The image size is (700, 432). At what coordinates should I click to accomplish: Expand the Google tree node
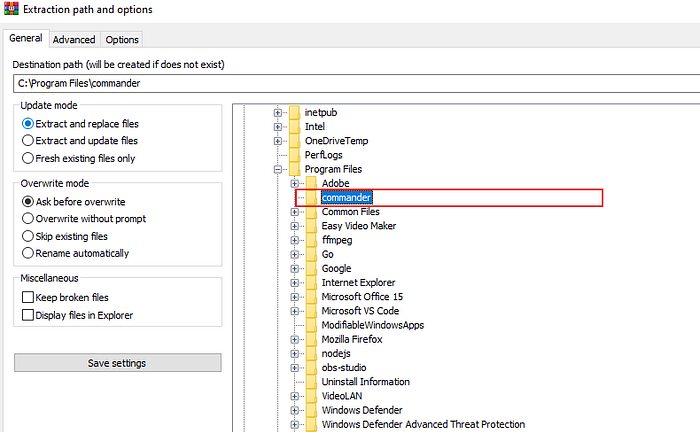pos(295,269)
